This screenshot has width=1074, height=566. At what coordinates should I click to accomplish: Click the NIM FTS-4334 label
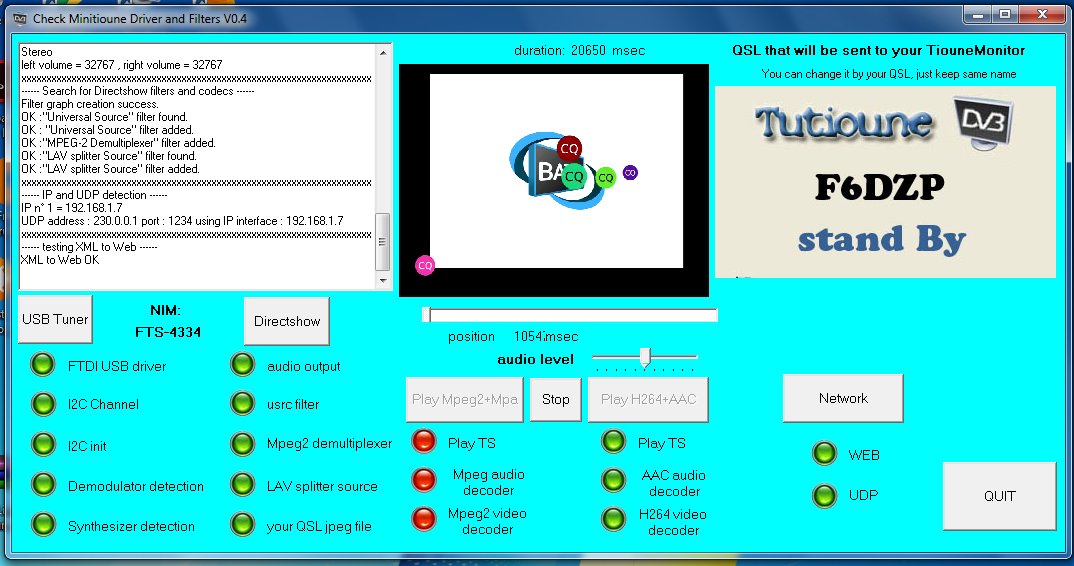[x=167, y=321]
